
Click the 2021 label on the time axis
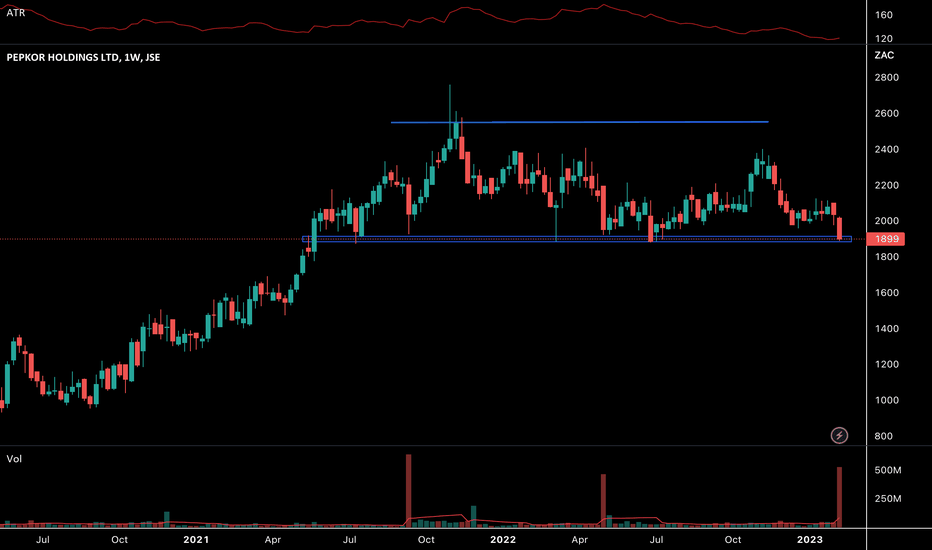tap(196, 540)
